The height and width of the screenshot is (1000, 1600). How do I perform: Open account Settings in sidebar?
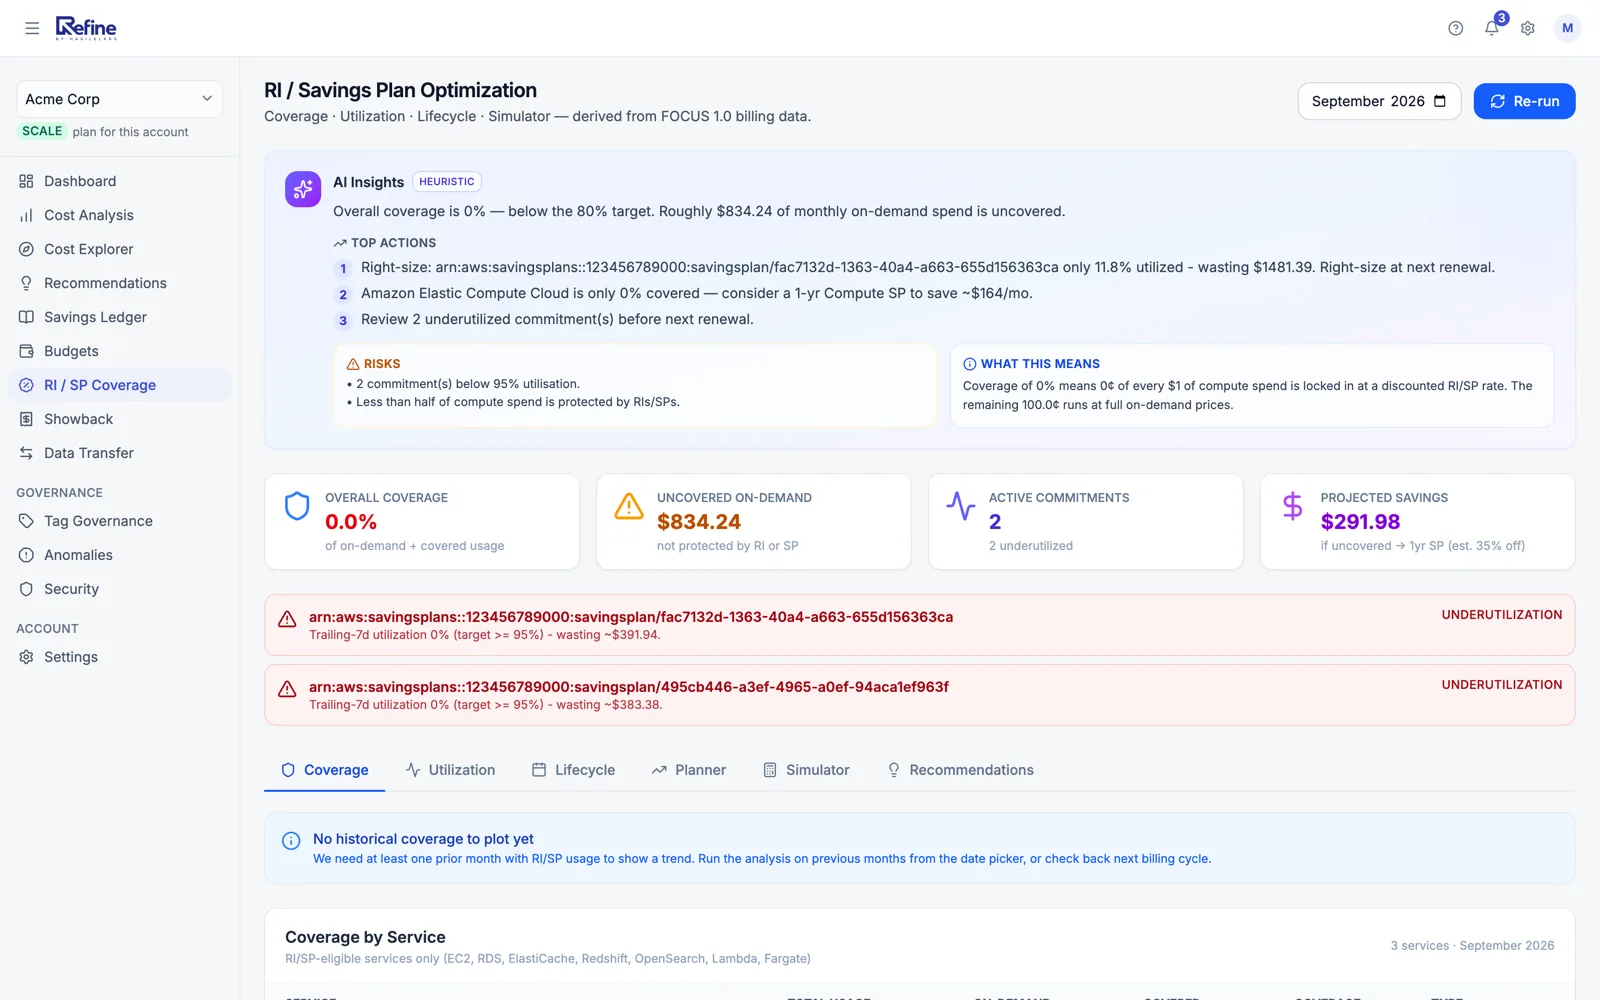(120, 657)
